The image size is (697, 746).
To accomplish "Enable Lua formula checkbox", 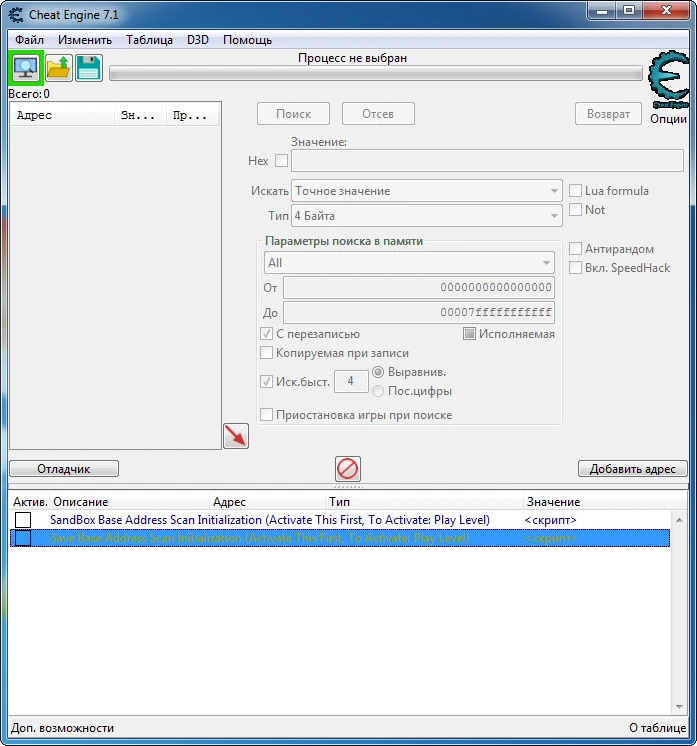I will [575, 191].
